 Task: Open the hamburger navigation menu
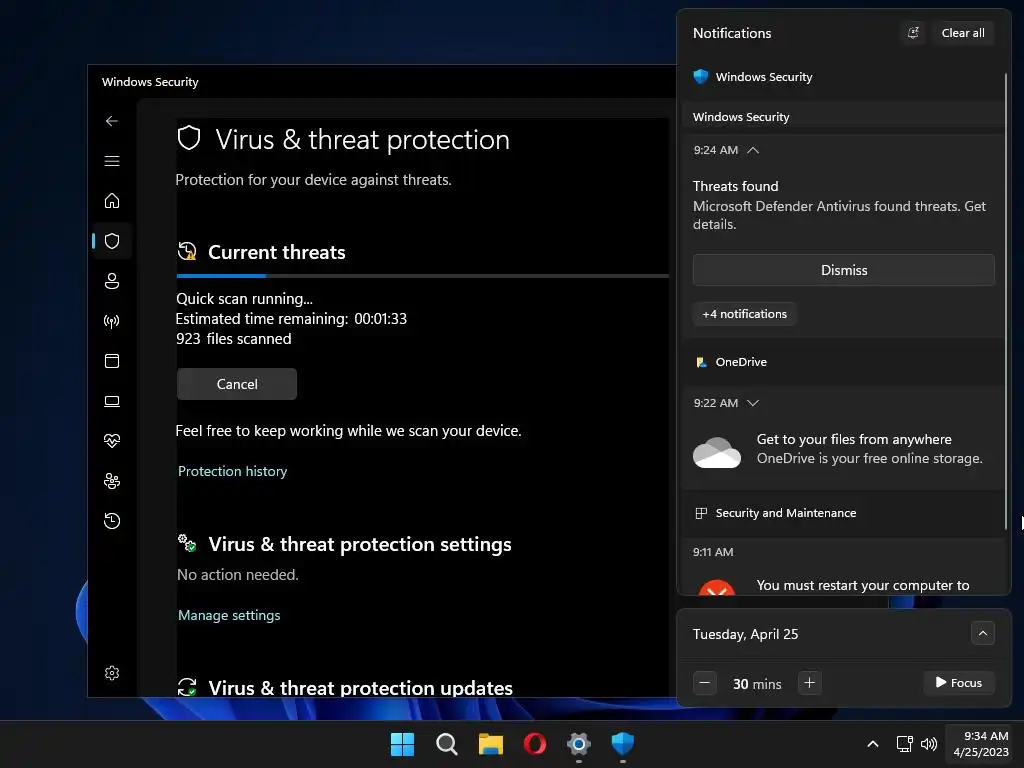click(112, 161)
